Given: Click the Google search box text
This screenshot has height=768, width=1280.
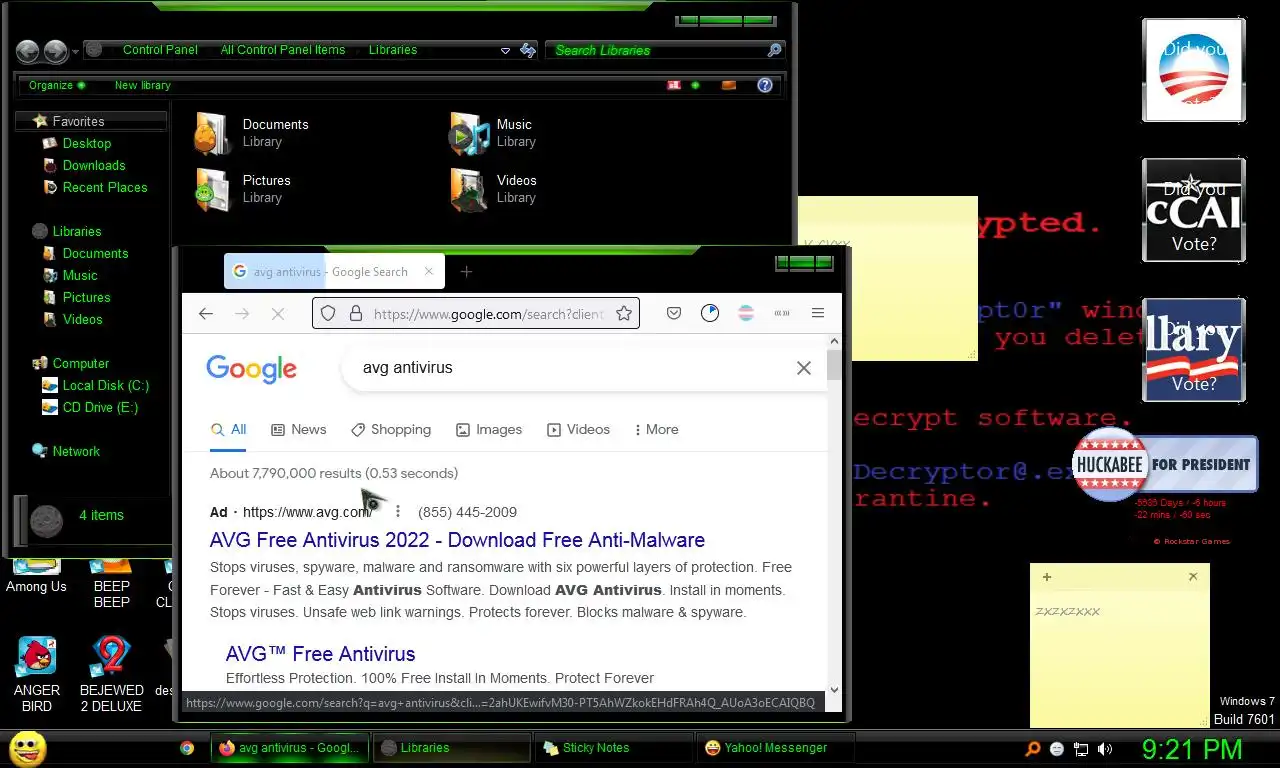Looking at the screenshot, I should pos(408,368).
